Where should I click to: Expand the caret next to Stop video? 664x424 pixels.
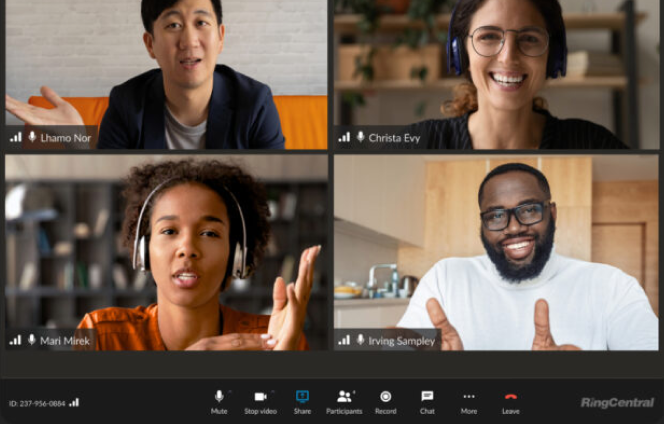pos(273,392)
